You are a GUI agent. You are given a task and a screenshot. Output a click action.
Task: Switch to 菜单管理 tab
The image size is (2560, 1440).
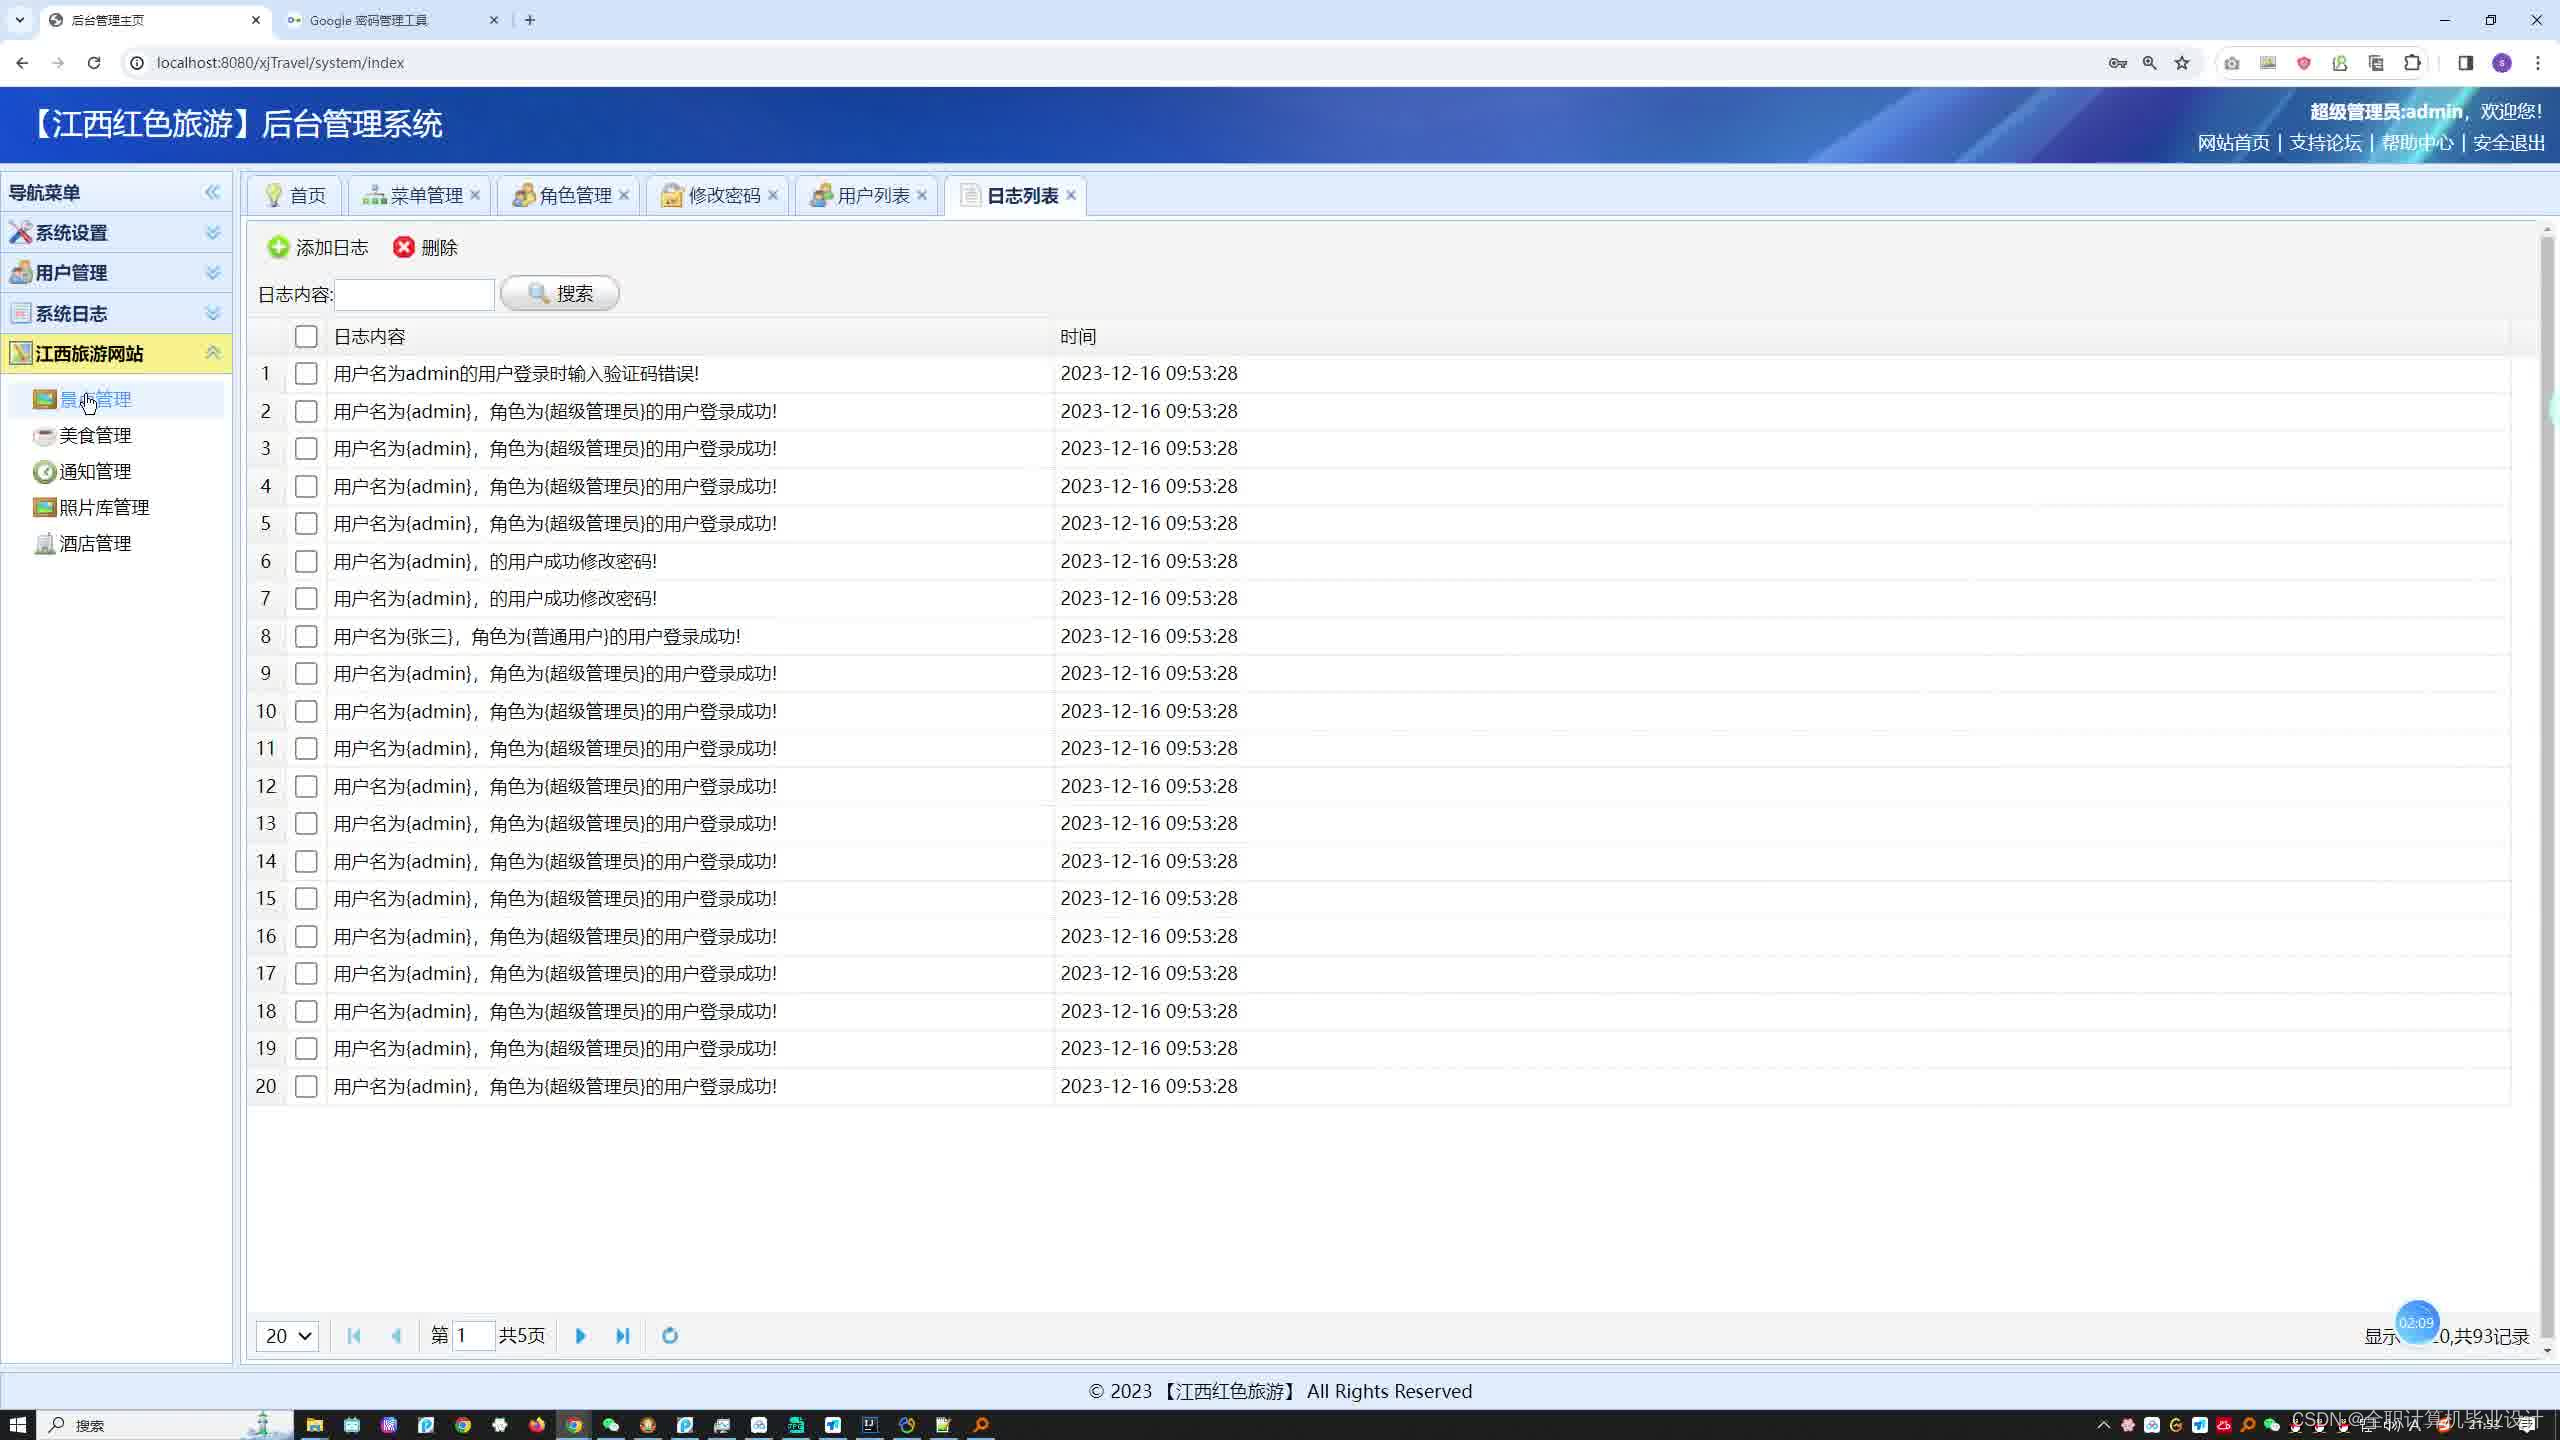pos(425,195)
